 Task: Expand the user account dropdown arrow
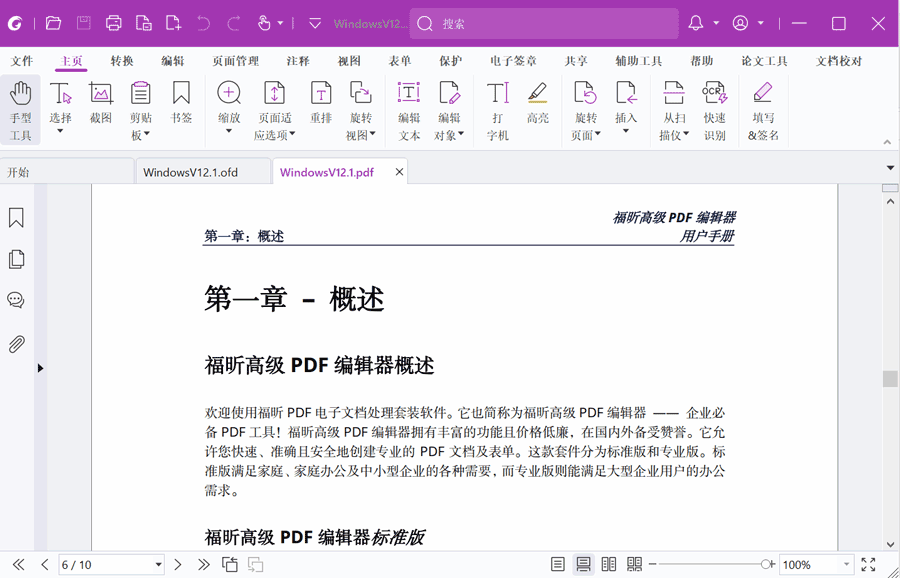click(x=761, y=23)
